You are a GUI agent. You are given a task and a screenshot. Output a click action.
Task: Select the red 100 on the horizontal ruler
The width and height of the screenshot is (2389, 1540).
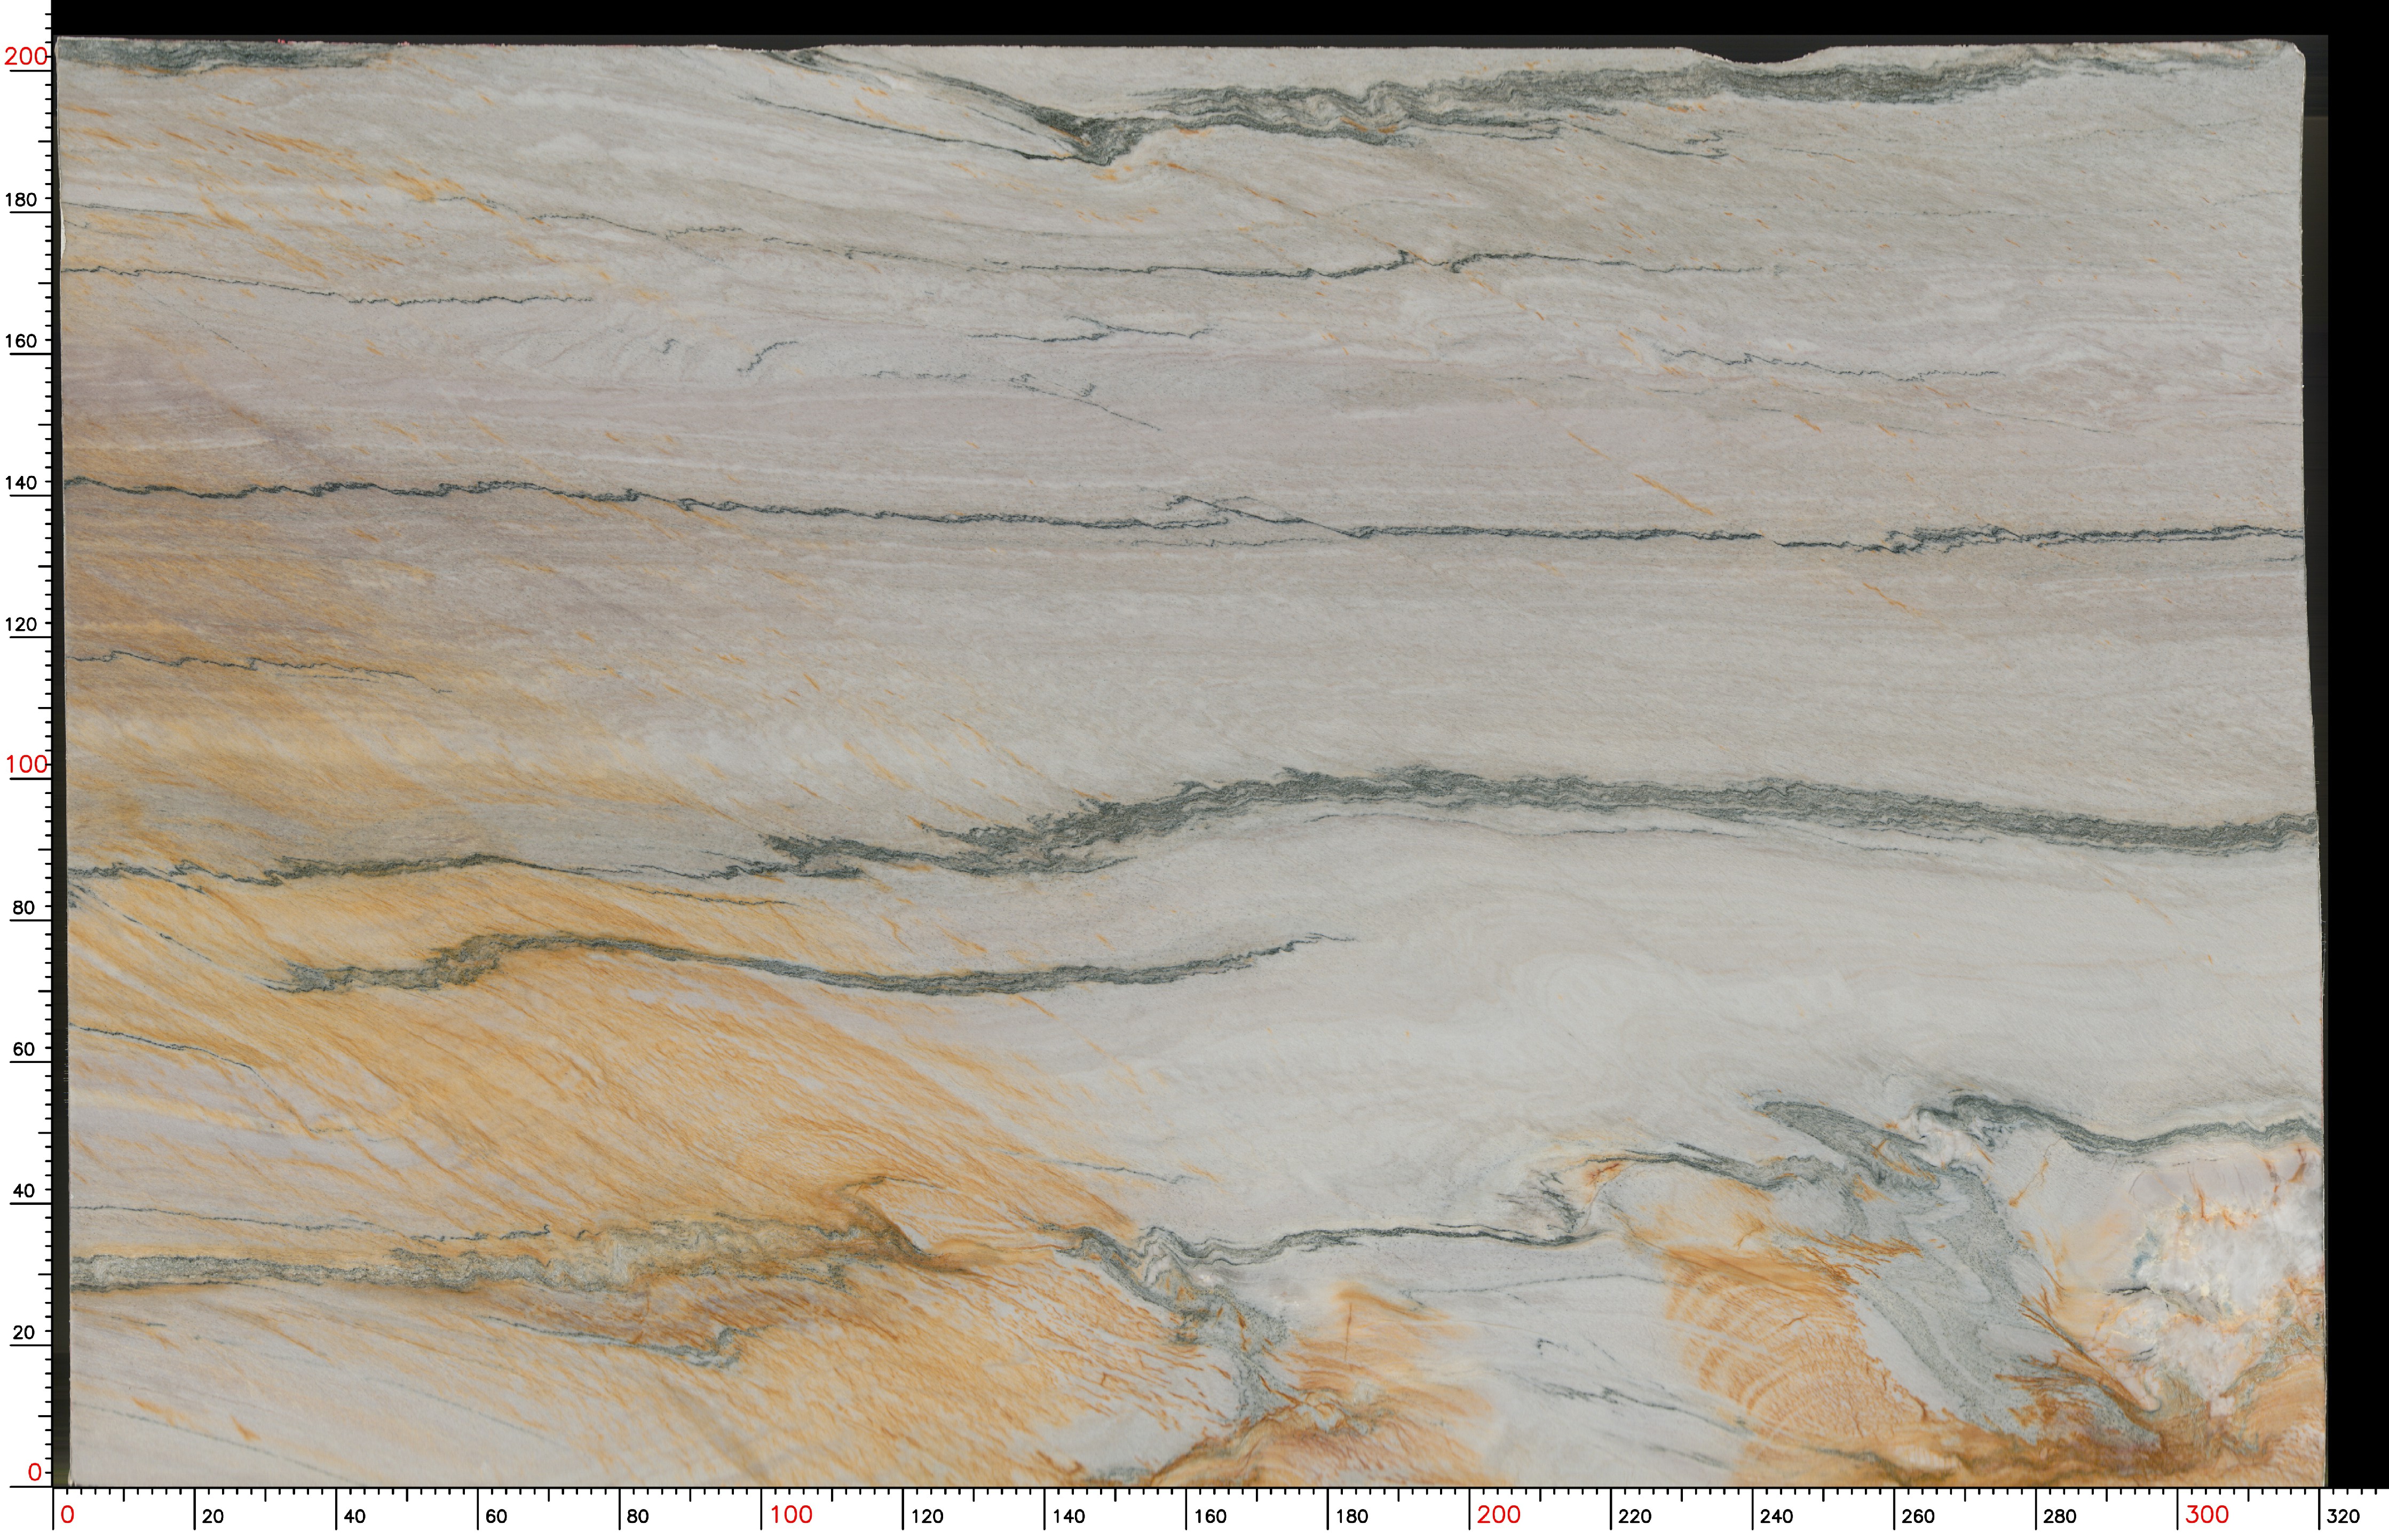pyautogui.click(x=791, y=1514)
